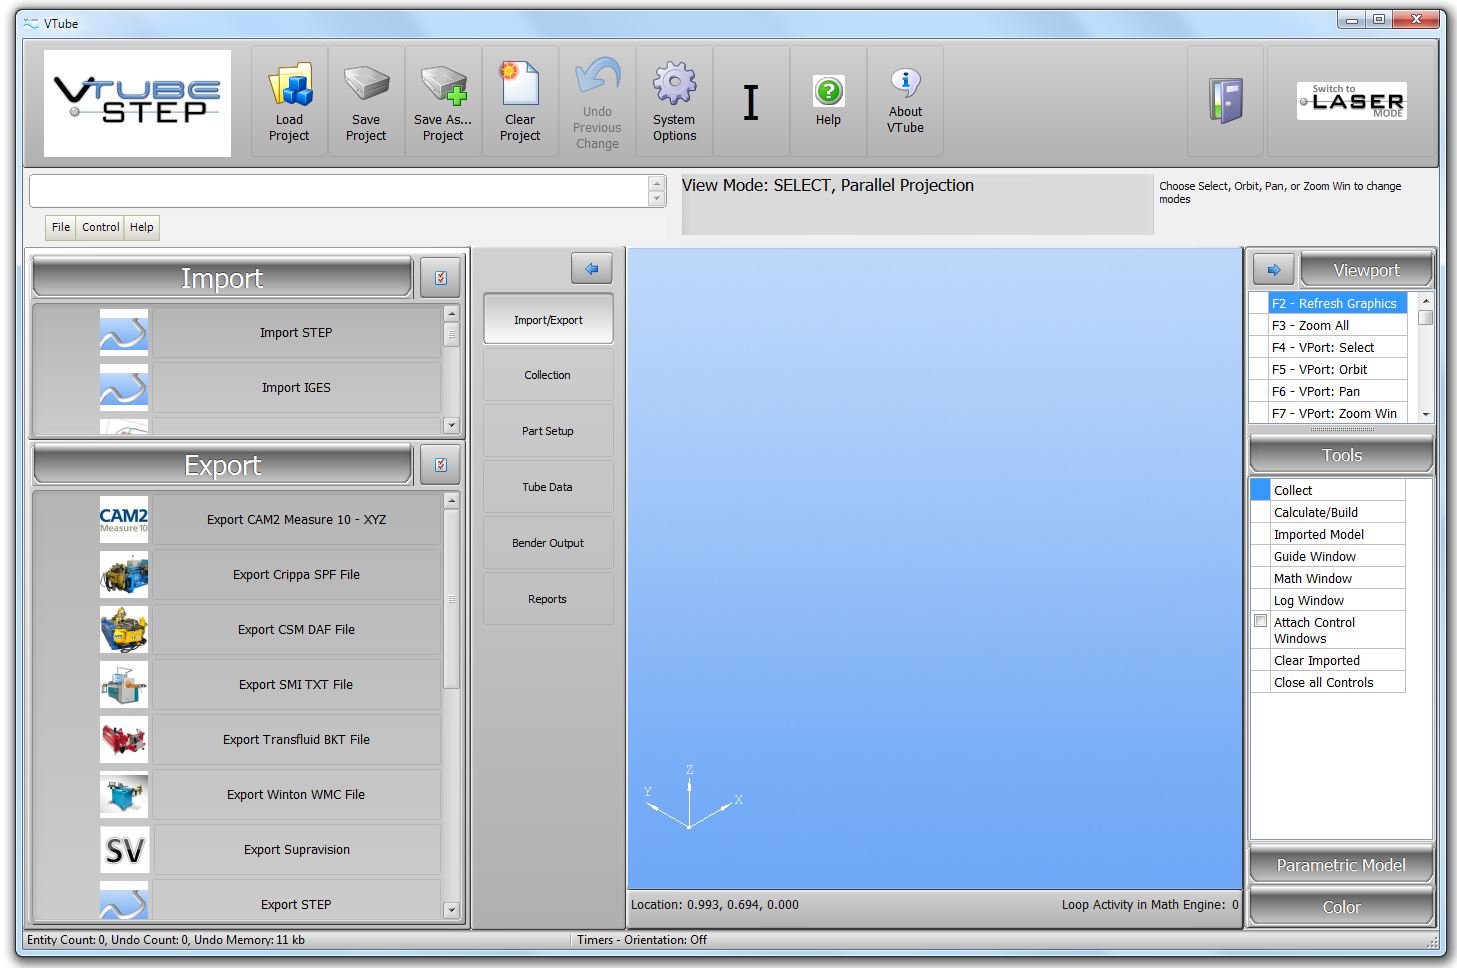Click the Load Project icon

[x=289, y=86]
